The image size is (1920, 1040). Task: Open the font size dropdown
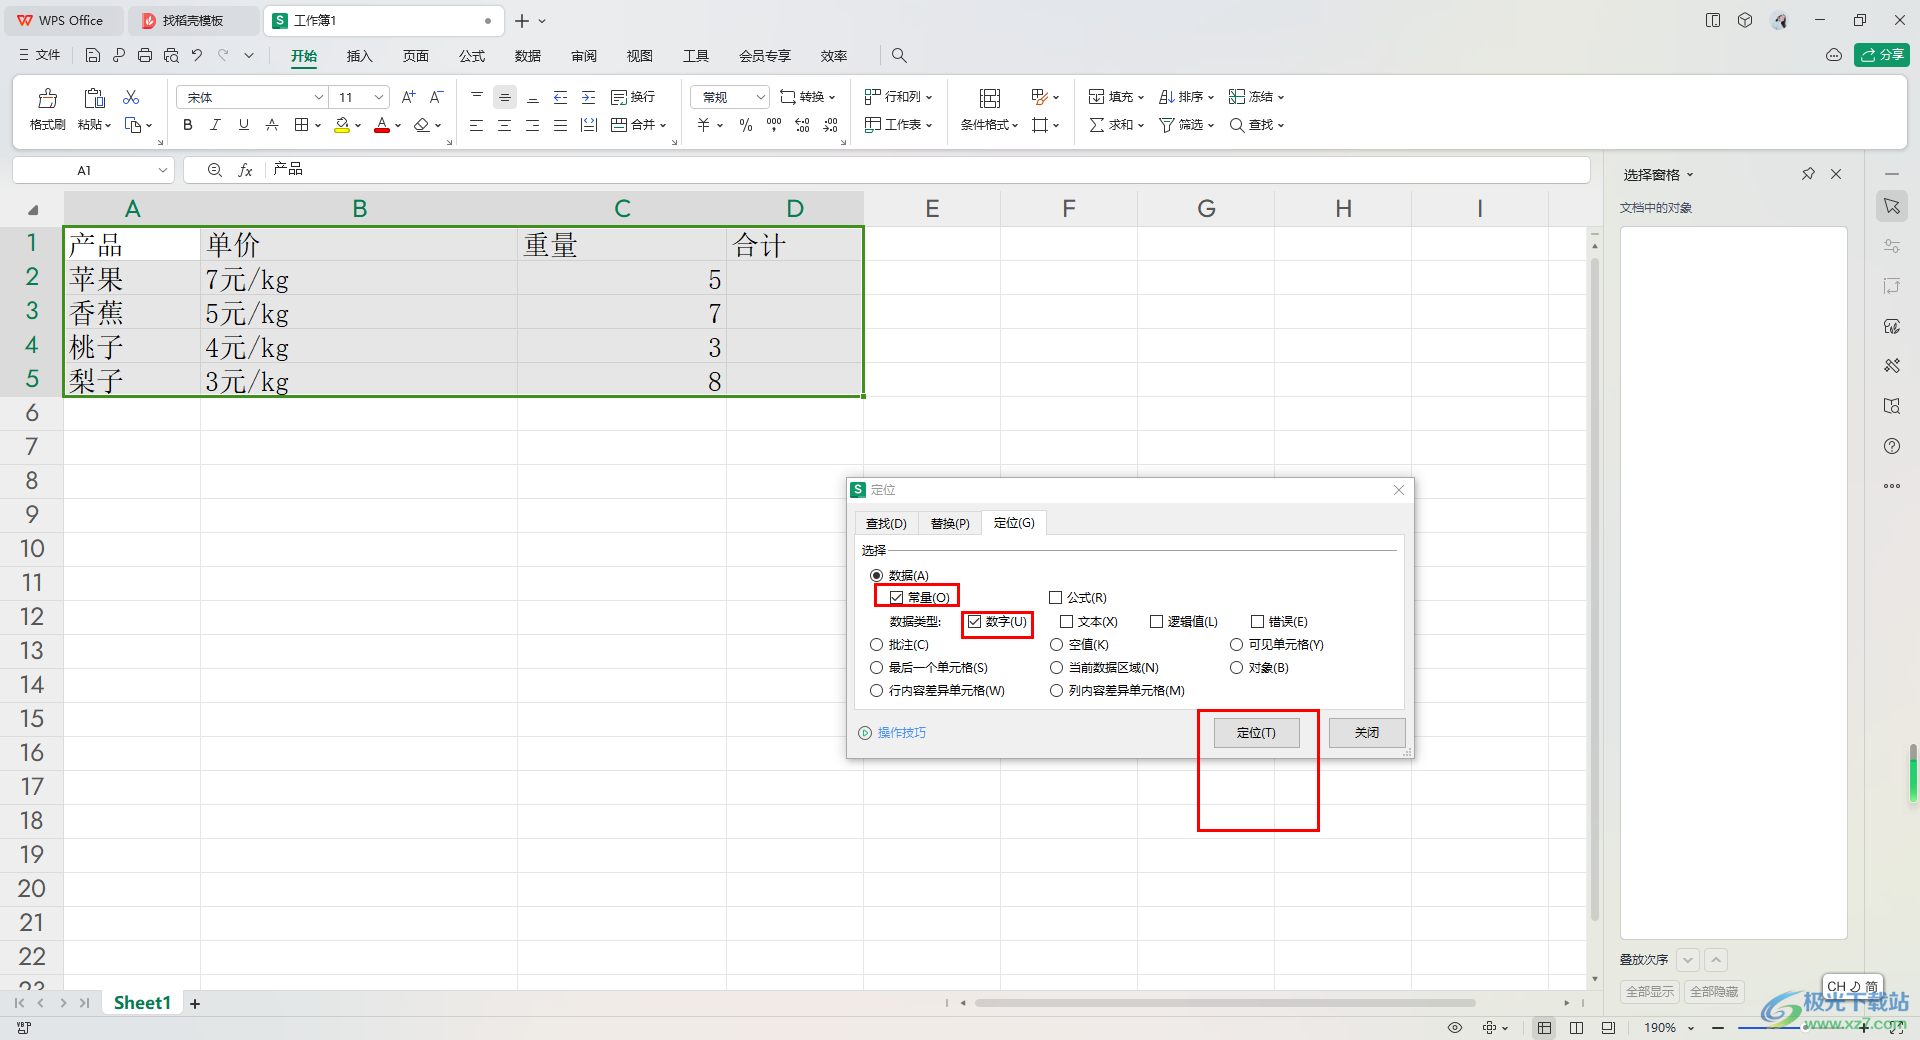coord(379,97)
